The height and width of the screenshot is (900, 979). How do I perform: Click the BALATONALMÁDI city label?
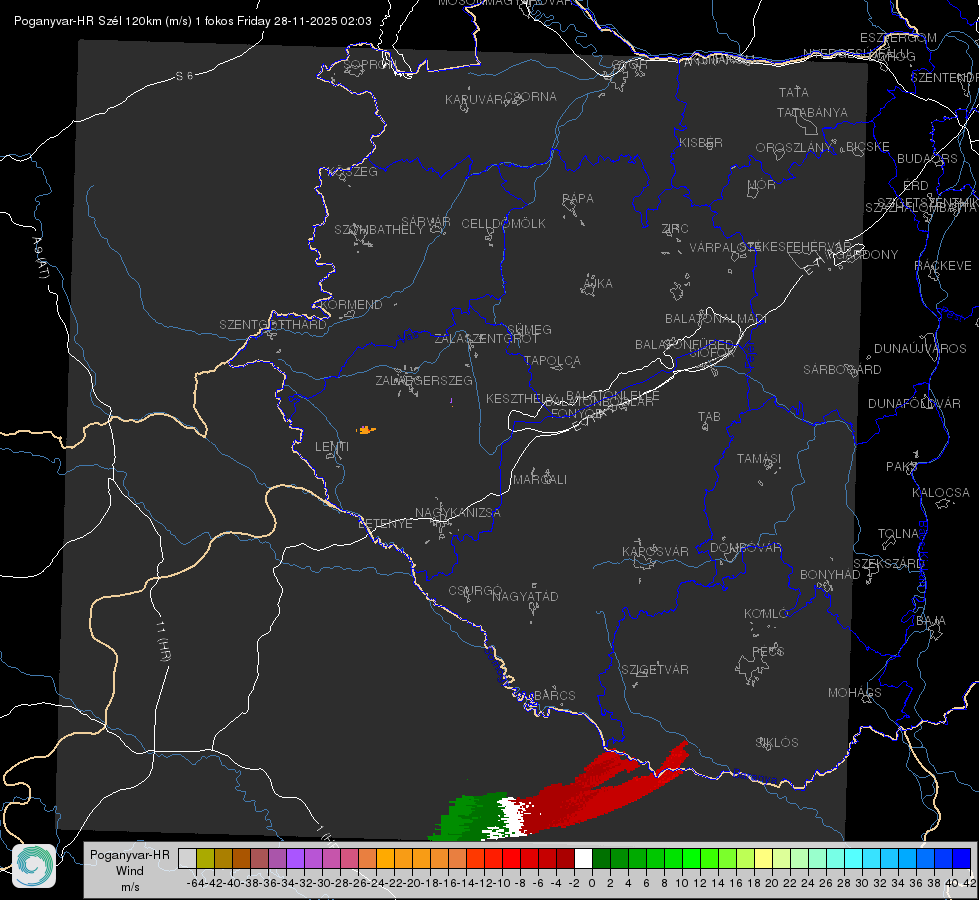click(716, 319)
